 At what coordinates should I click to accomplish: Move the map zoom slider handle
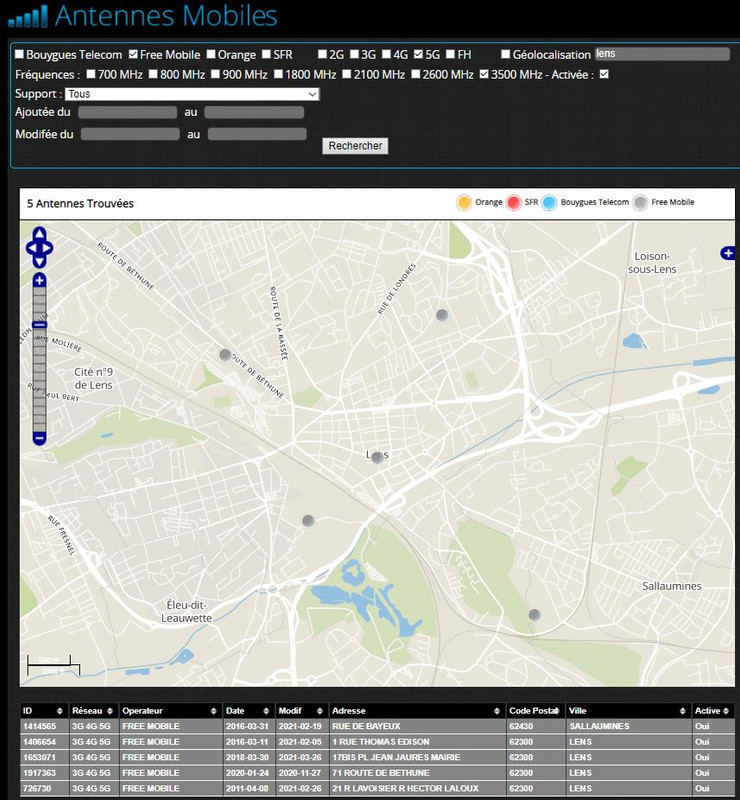coord(39,324)
